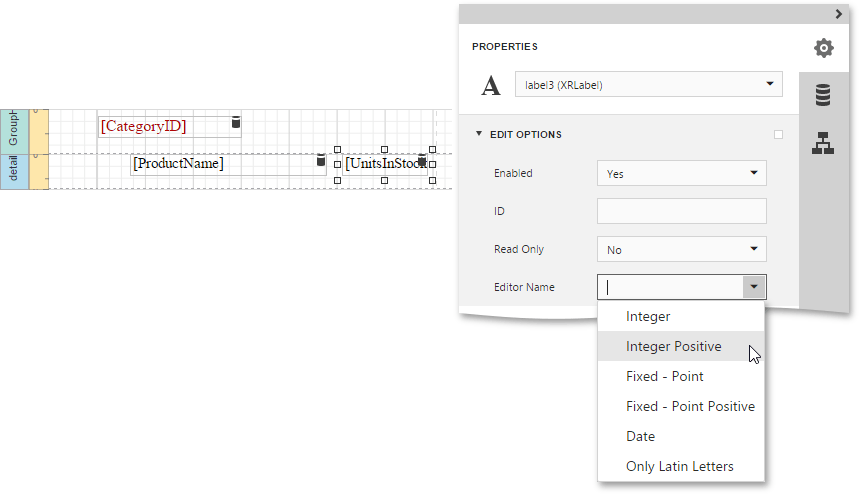Click the Editor Name property label
The width and height of the screenshot is (859, 494).
(x=524, y=287)
